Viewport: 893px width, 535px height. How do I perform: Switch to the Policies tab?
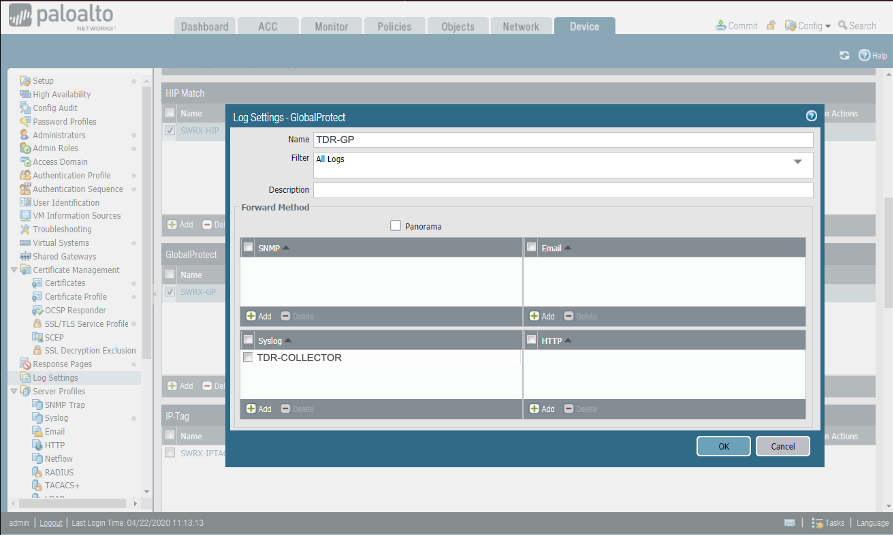(394, 26)
